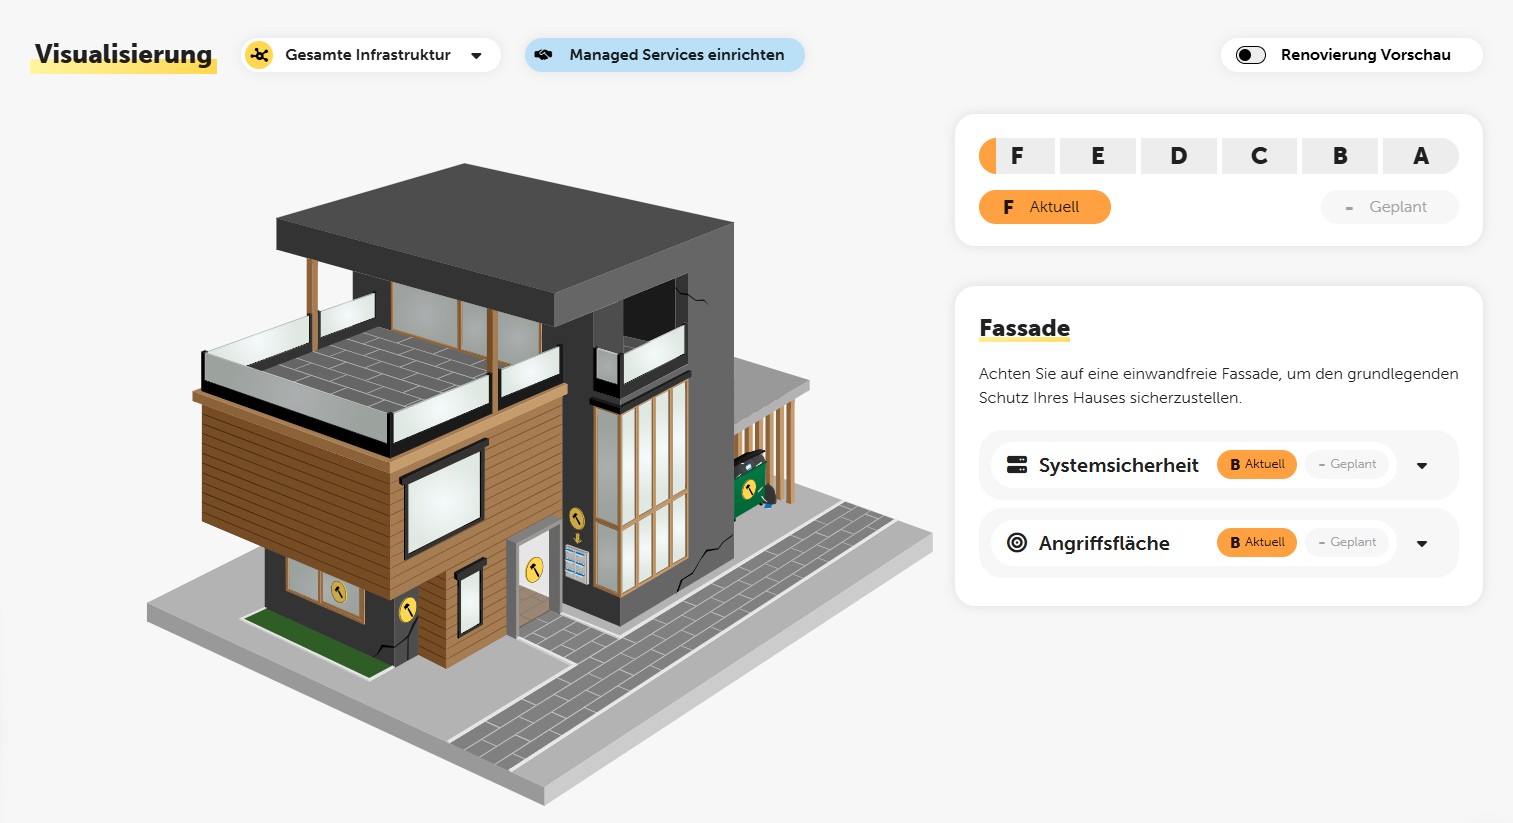Toggle the B Aktuell badge for Angriffsfläche
This screenshot has height=823, width=1513.
click(x=1256, y=542)
